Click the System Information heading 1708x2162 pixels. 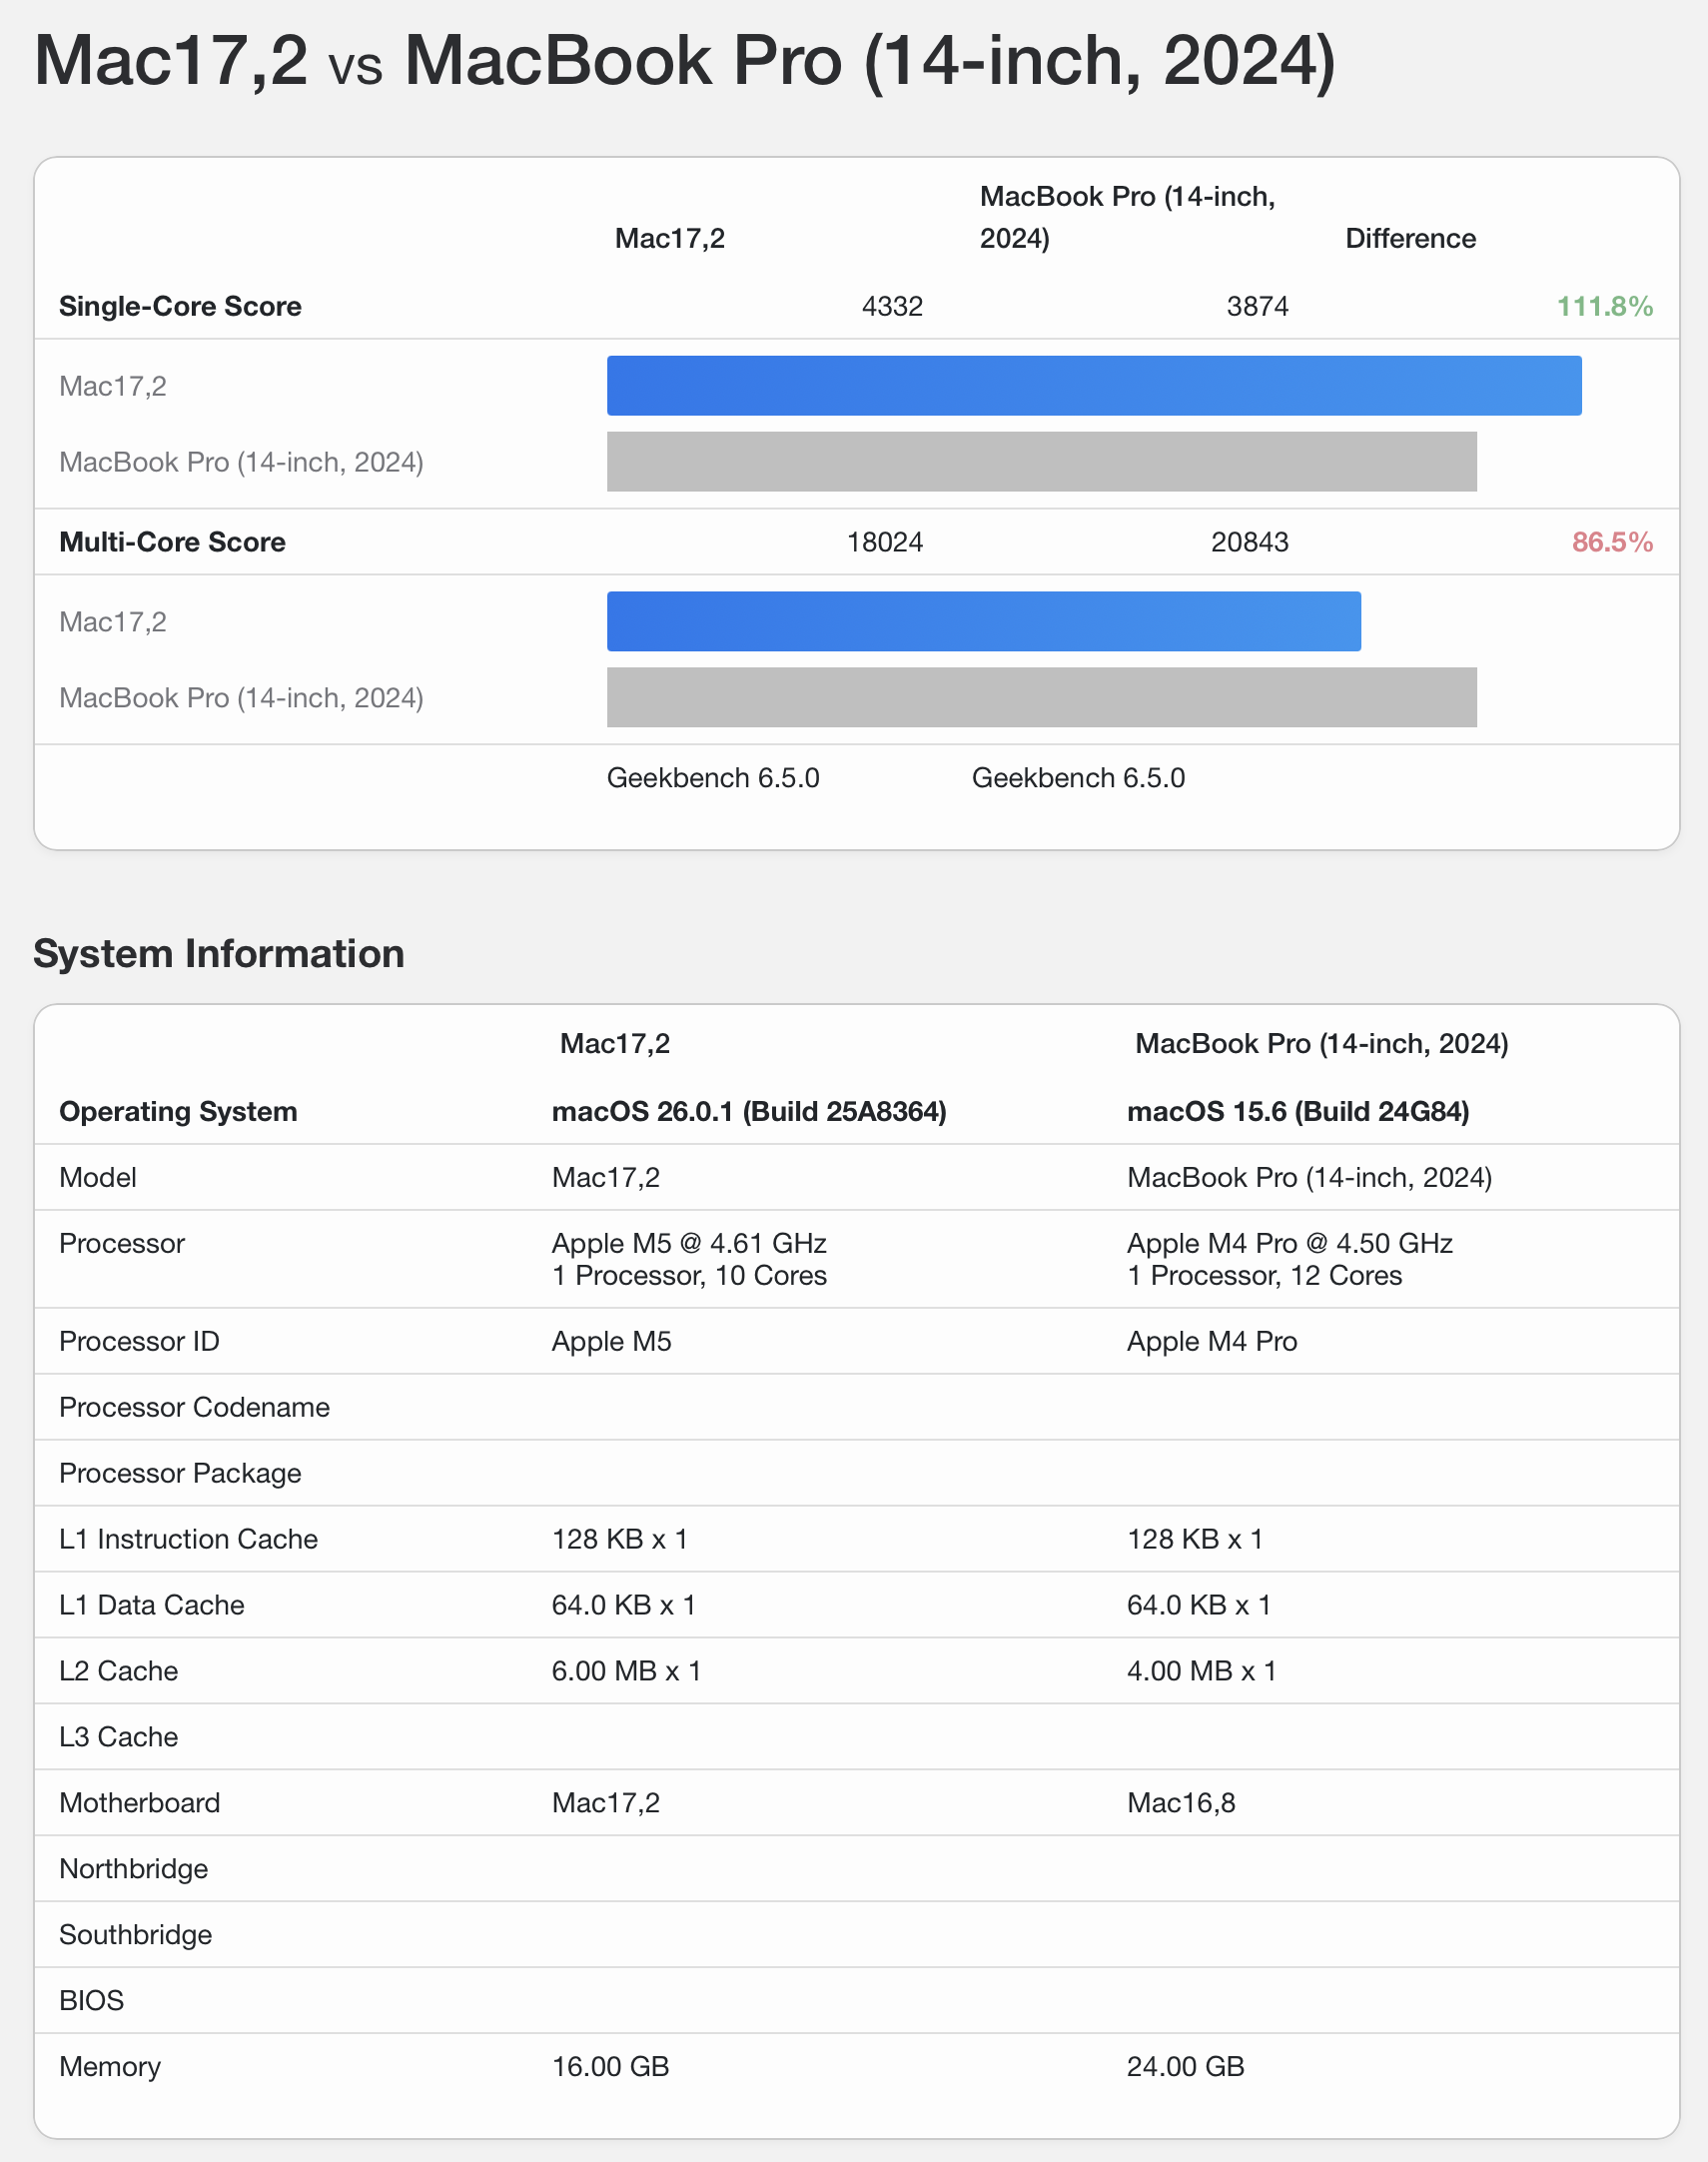tap(219, 953)
